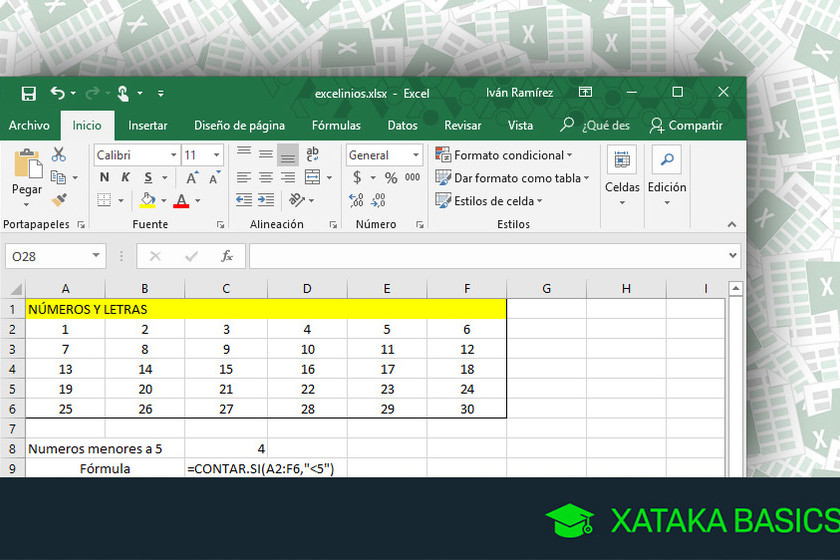840x560 pixels.
Task: Click the Center alignment icon
Action: pos(266,177)
